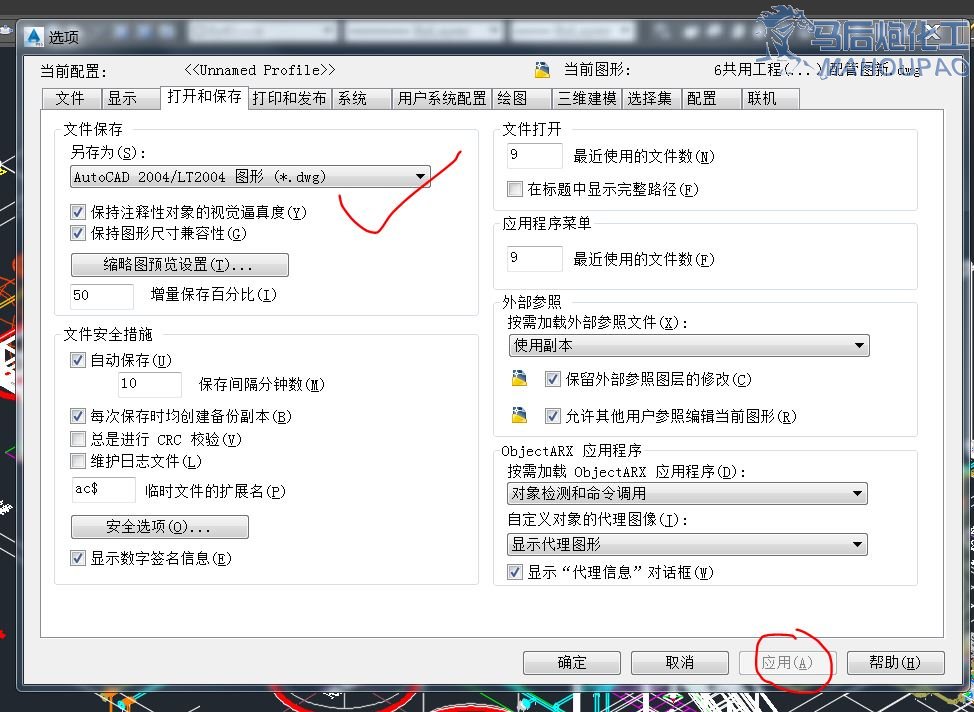Expand the 按需加载 ObjectARX 应用程序 dropdown
The width and height of the screenshot is (974, 712).
click(687, 493)
